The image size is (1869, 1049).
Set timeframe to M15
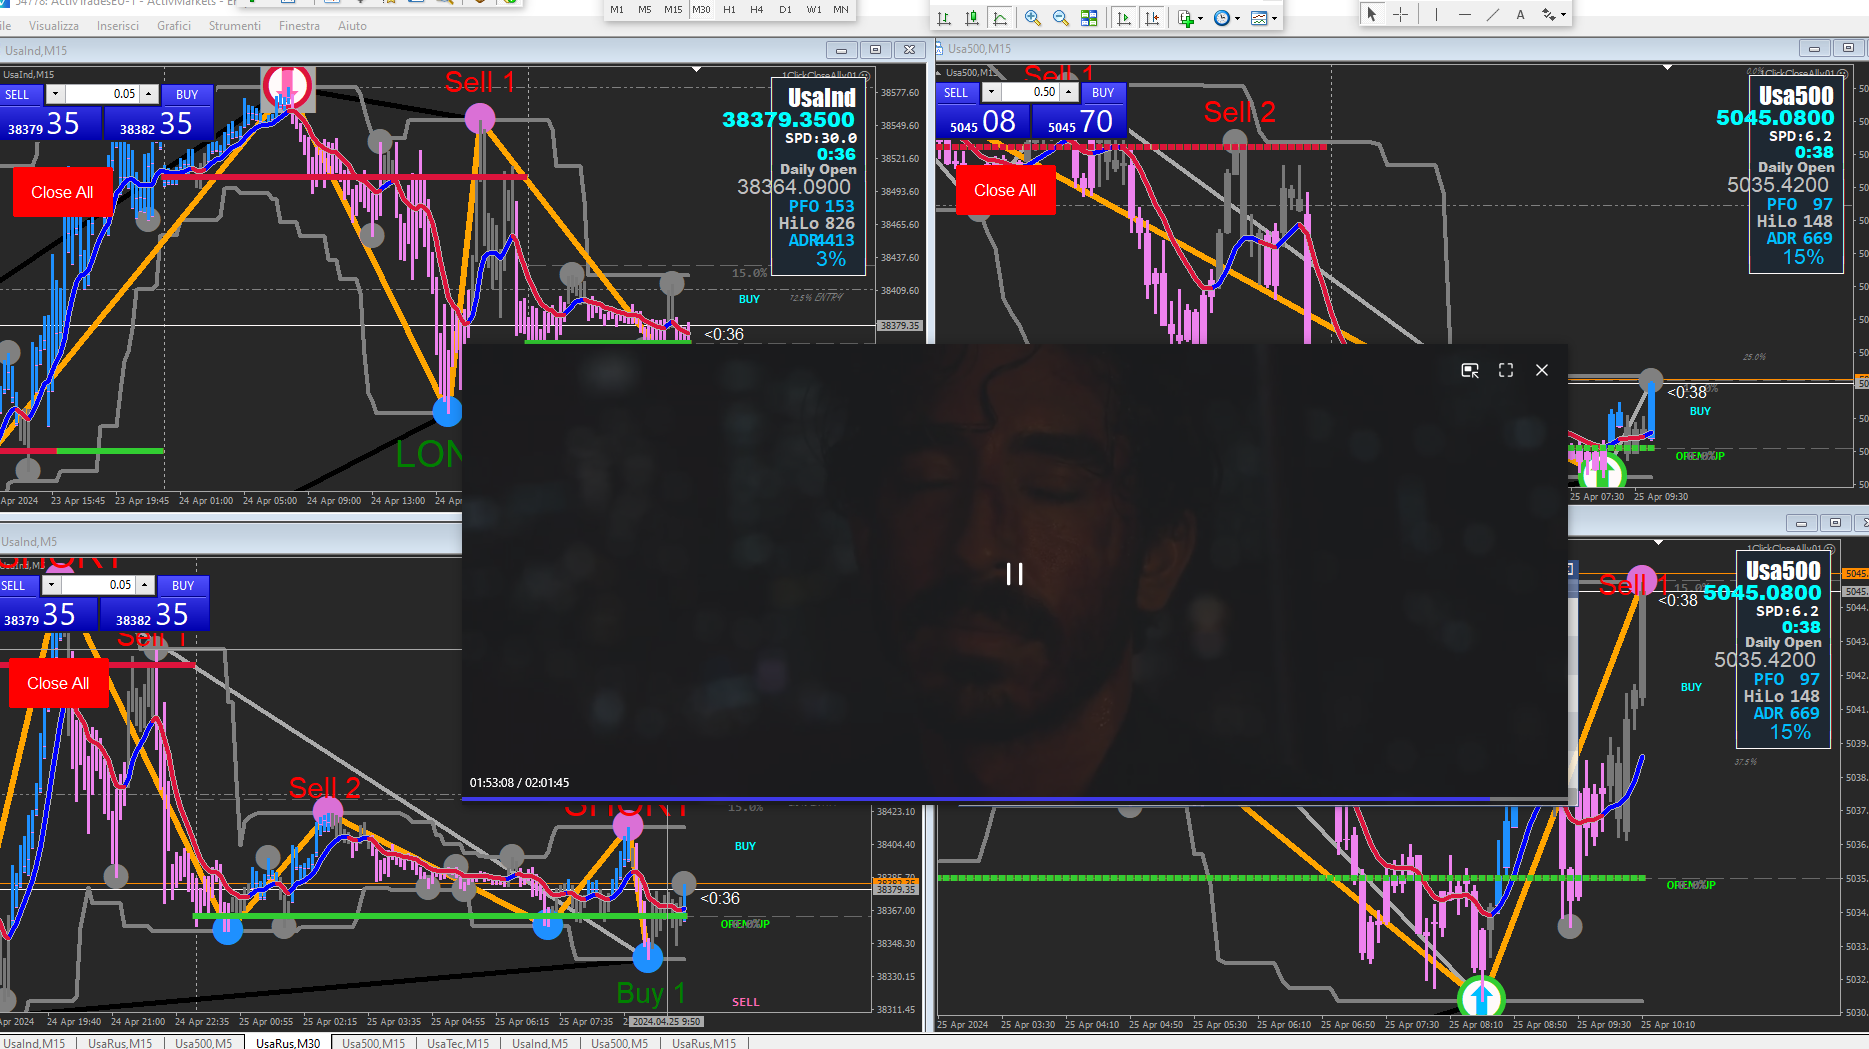(x=673, y=10)
